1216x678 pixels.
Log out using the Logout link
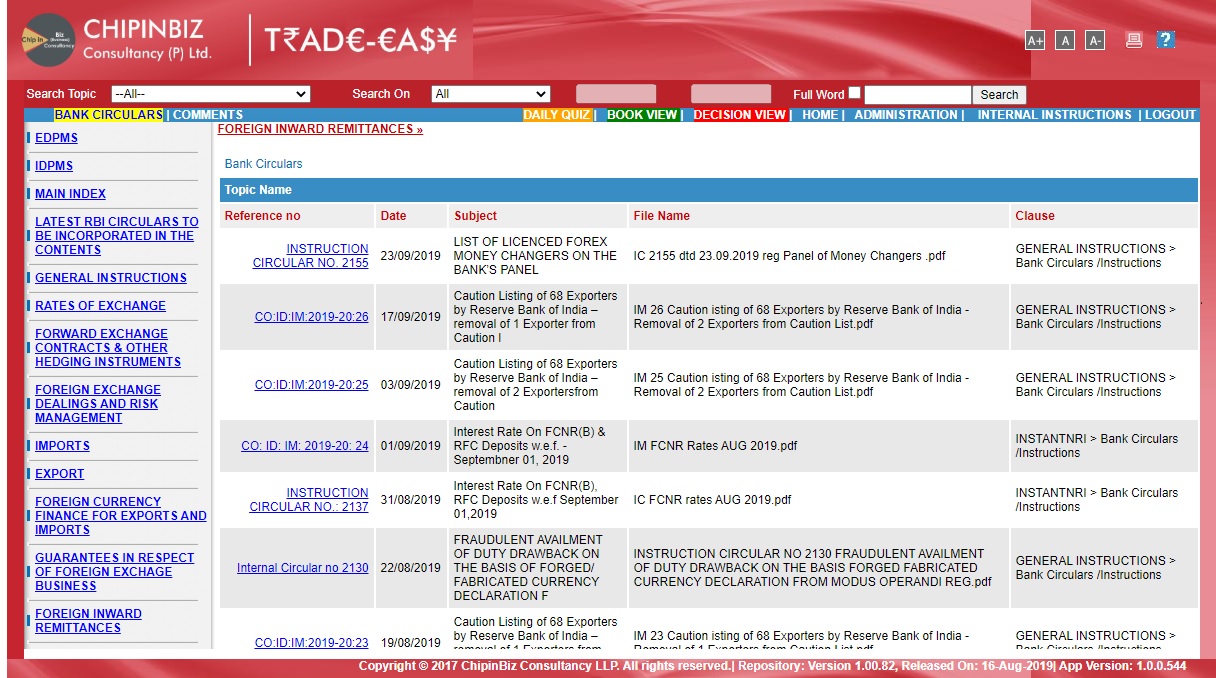tap(1170, 115)
